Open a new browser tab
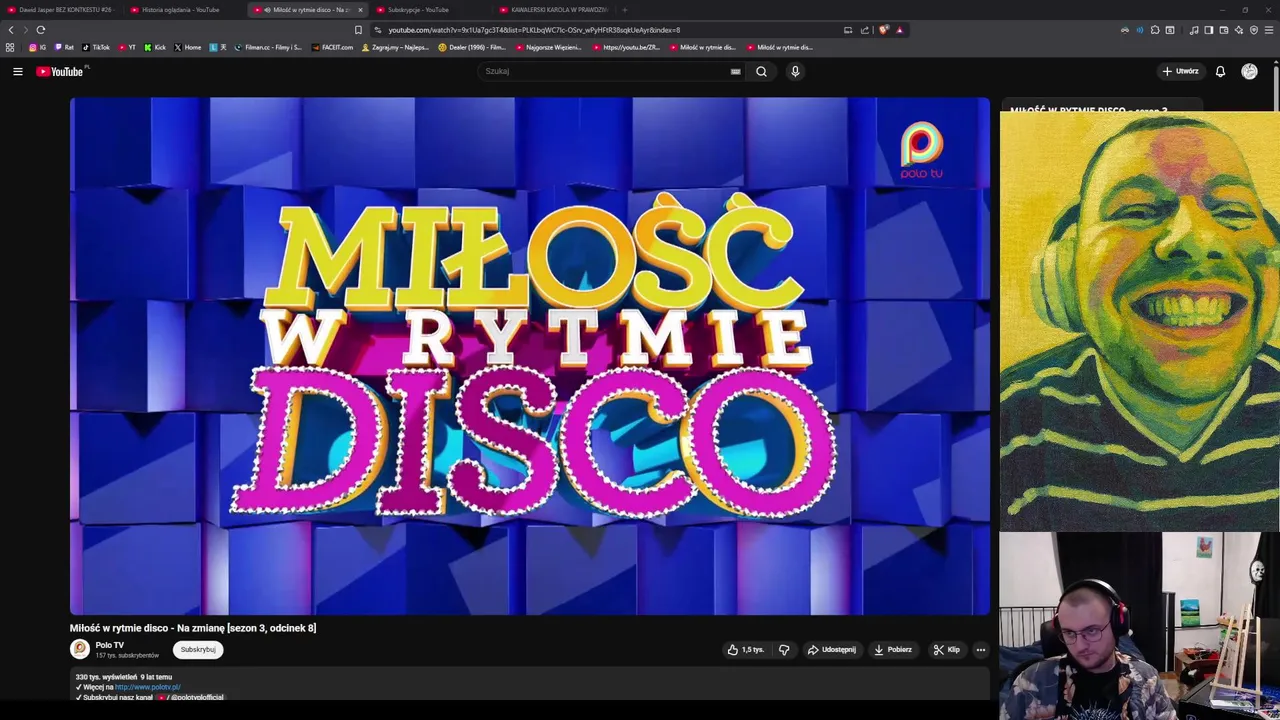The width and height of the screenshot is (1280, 720). [x=624, y=10]
